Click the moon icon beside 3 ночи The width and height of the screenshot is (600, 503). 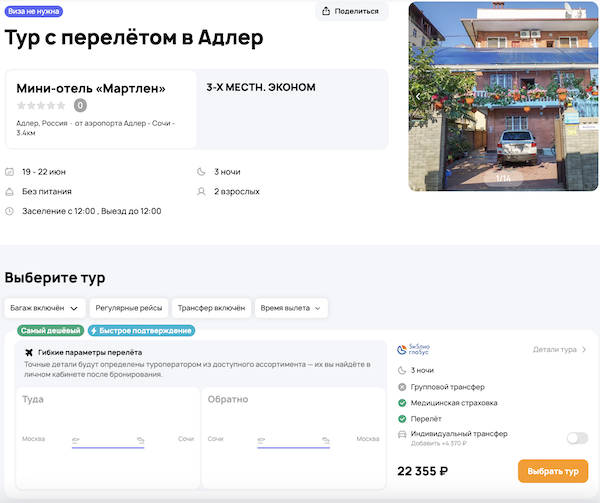pos(203,171)
